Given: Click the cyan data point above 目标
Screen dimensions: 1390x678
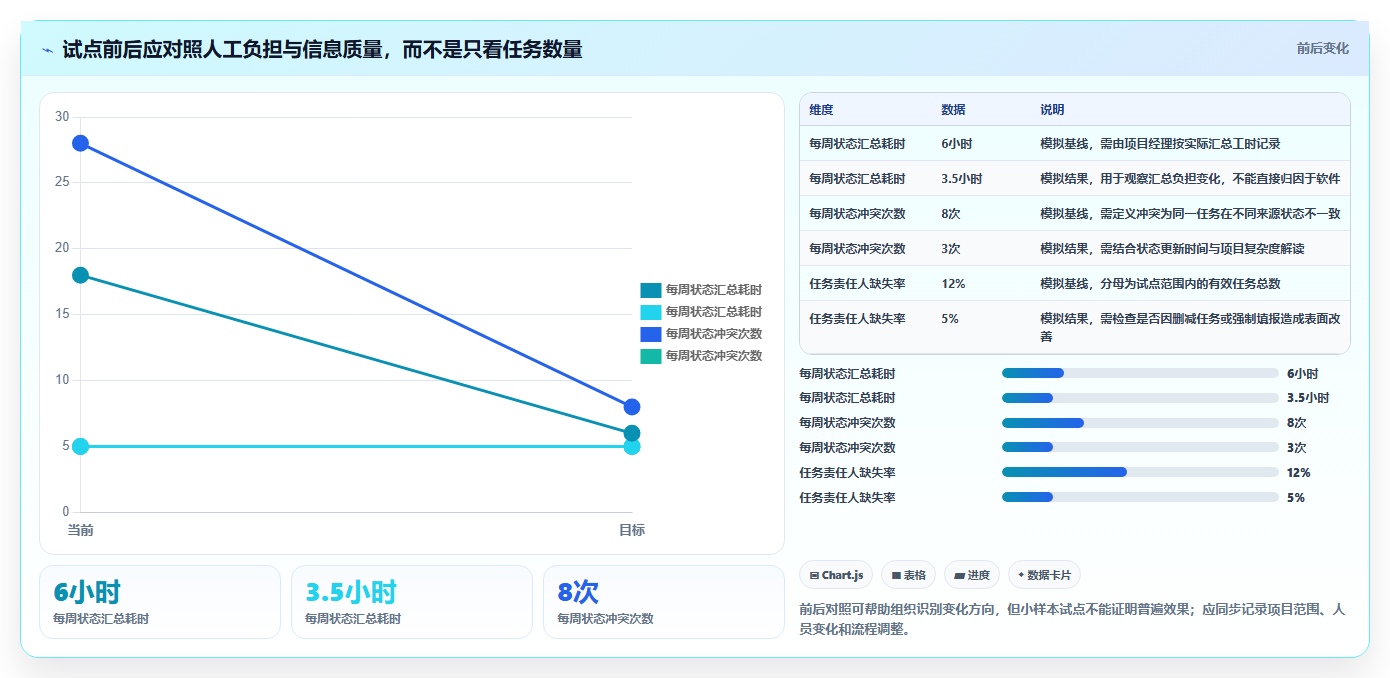Looking at the screenshot, I should 632,446.
